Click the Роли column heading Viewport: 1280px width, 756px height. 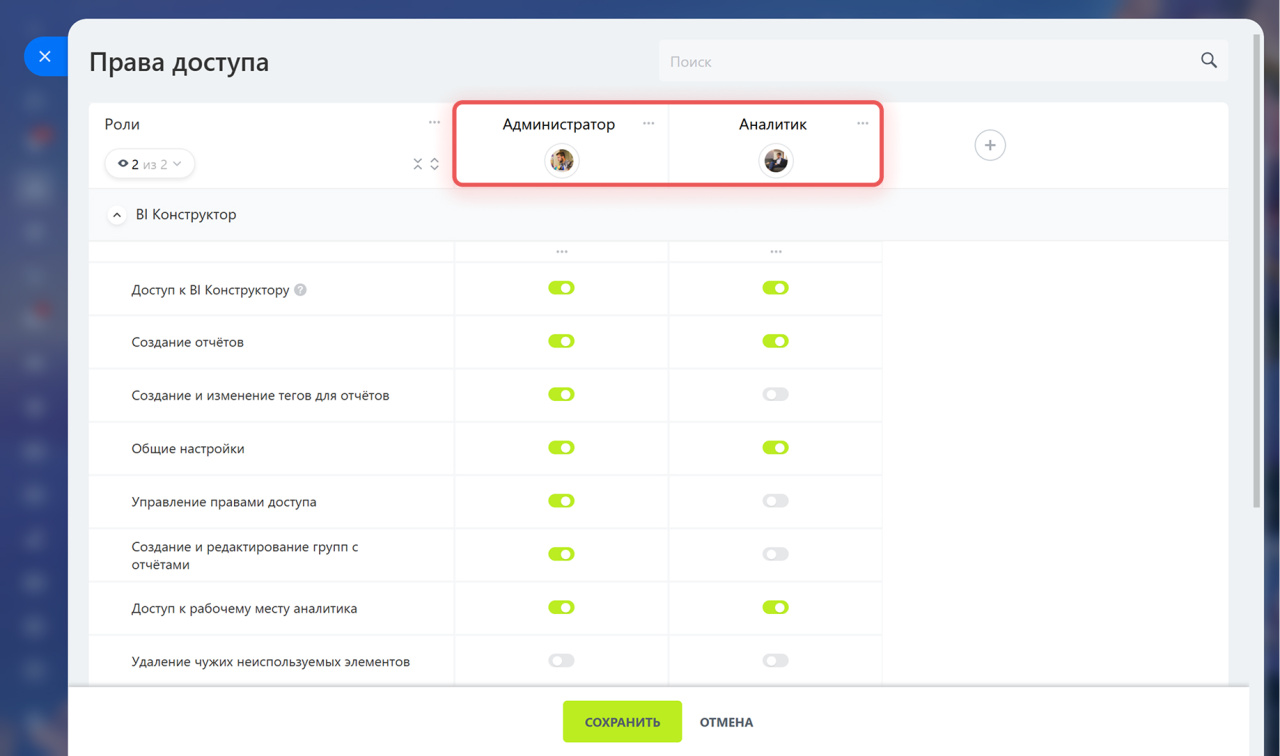(122, 124)
